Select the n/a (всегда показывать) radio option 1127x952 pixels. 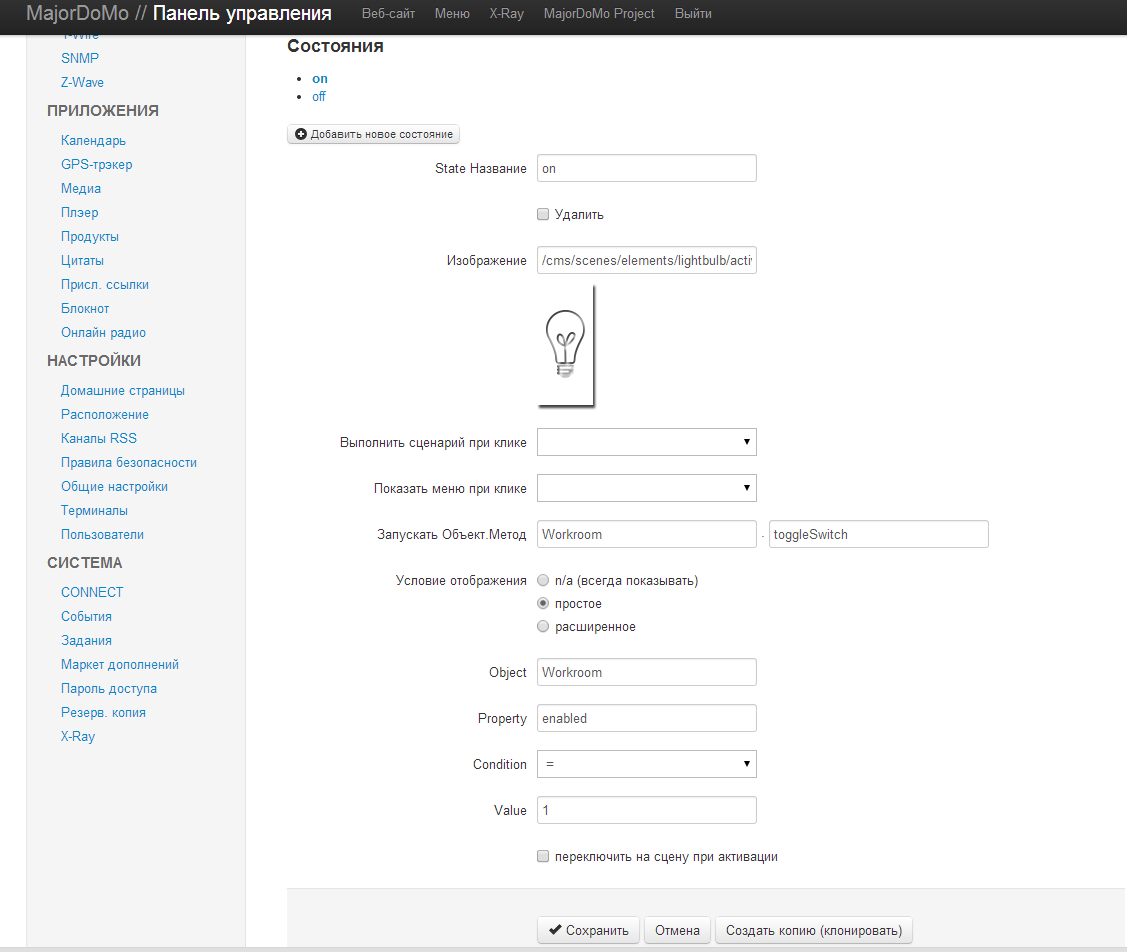point(543,580)
